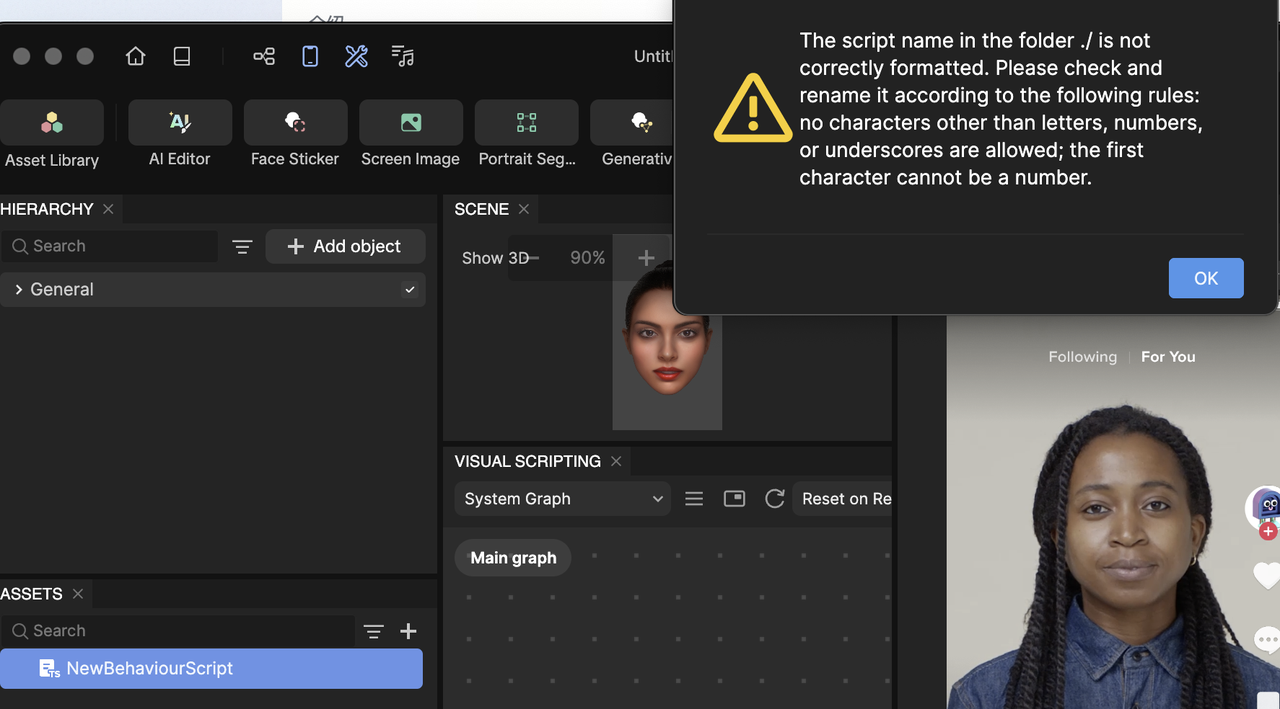Image resolution: width=1280 pixels, height=709 pixels.
Task: Click the Add object button
Action: click(345, 246)
